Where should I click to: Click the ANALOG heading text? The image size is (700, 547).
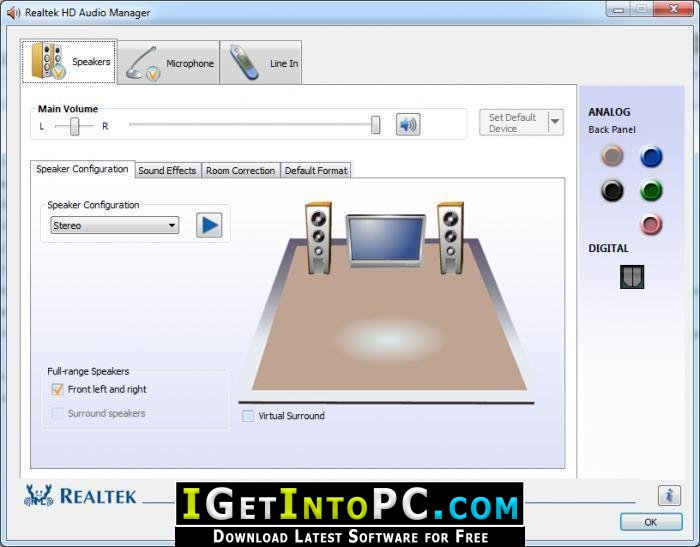(x=609, y=112)
